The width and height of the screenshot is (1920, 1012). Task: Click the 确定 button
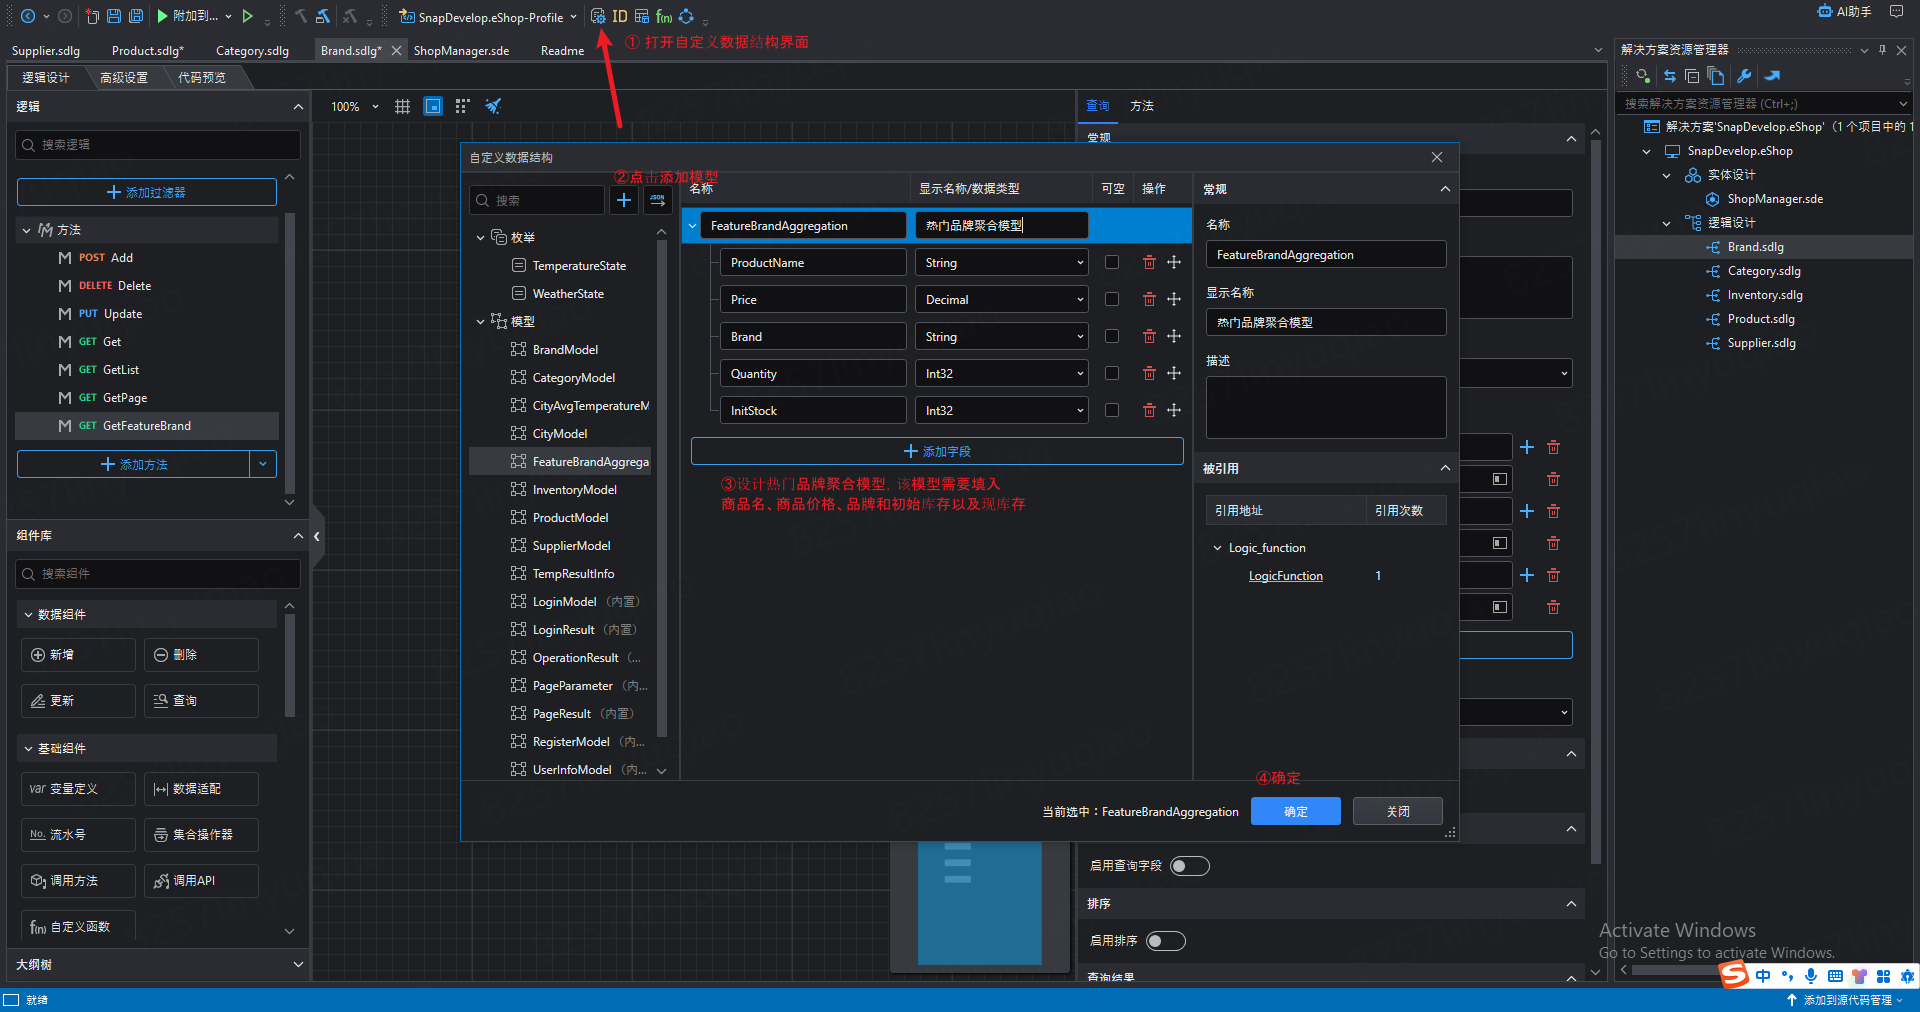1295,812
